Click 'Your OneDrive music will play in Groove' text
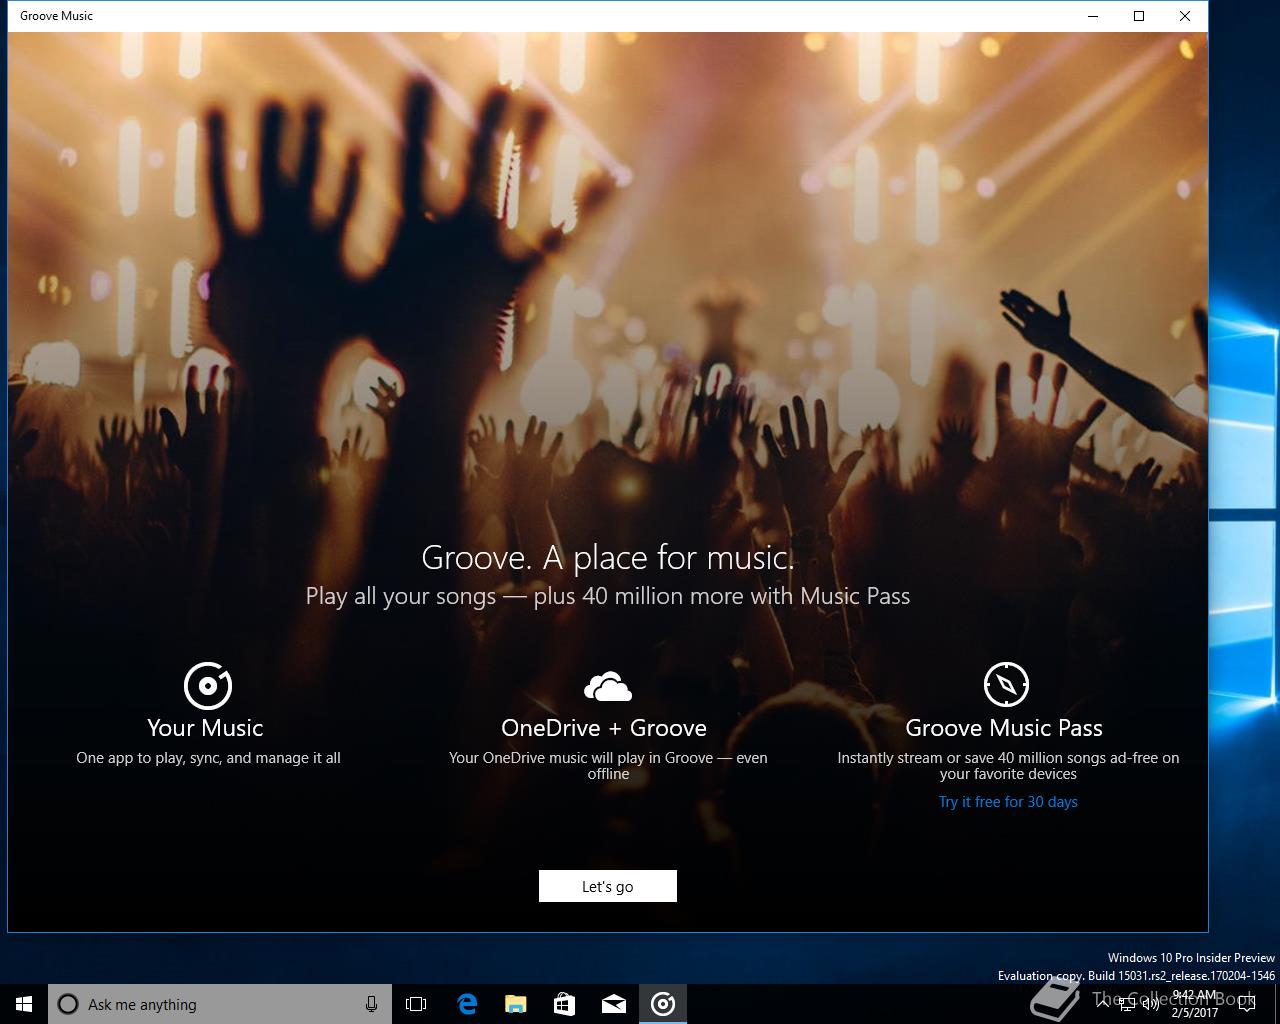 (608, 766)
